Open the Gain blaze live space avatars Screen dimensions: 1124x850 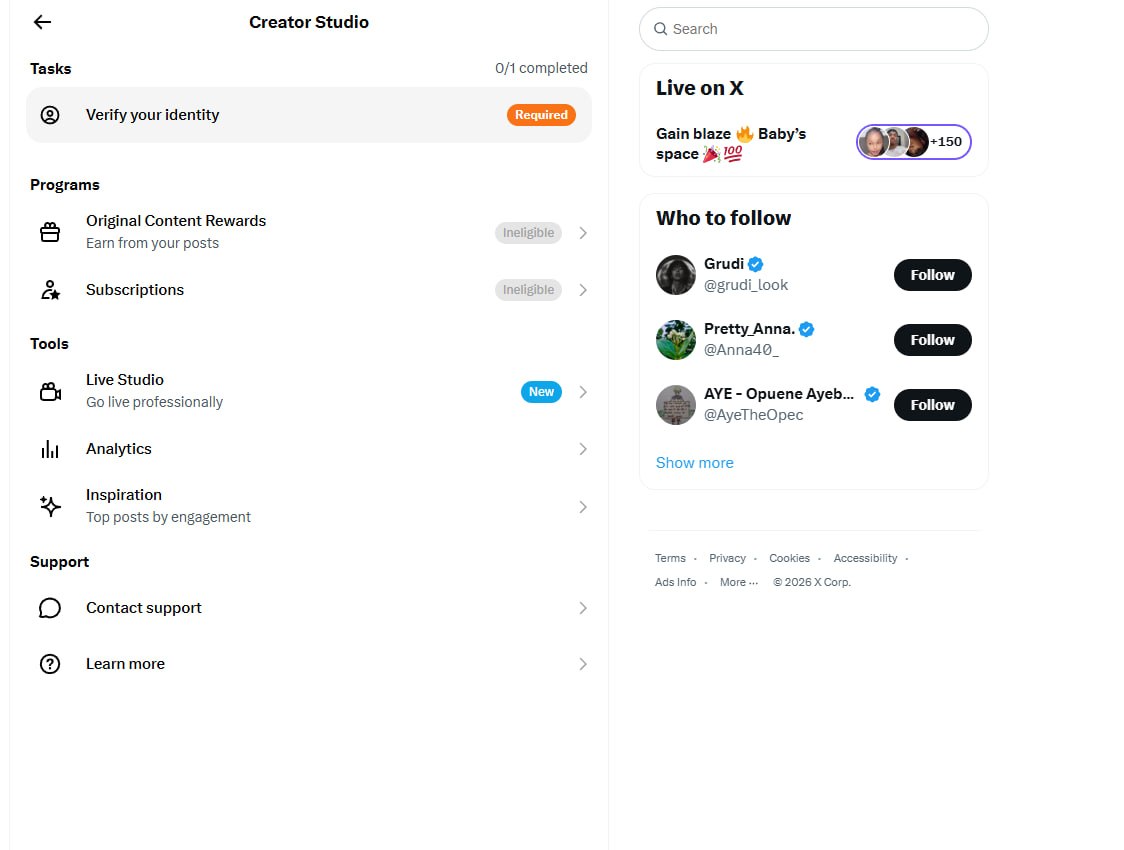tap(913, 142)
